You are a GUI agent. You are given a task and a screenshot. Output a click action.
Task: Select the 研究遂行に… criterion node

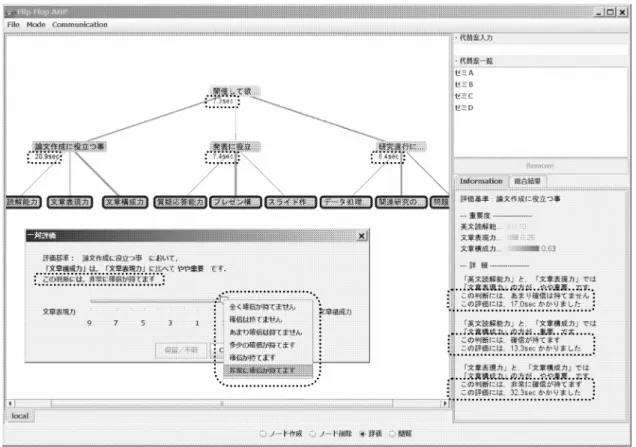pos(401,146)
